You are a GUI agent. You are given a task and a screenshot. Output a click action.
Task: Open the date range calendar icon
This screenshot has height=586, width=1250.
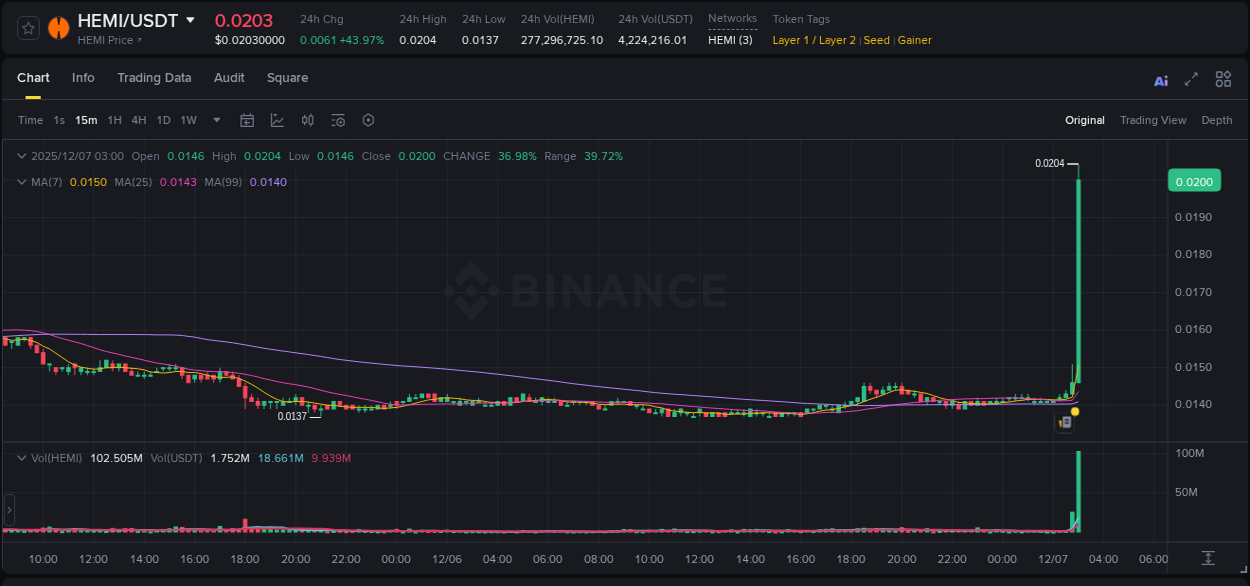click(x=247, y=120)
